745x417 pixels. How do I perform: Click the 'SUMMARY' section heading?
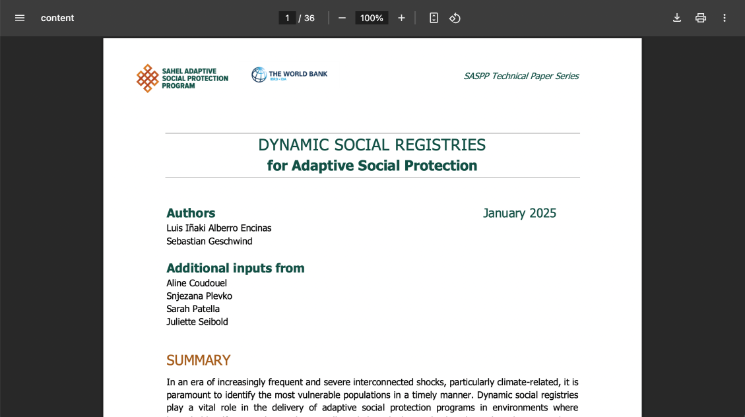click(x=198, y=360)
